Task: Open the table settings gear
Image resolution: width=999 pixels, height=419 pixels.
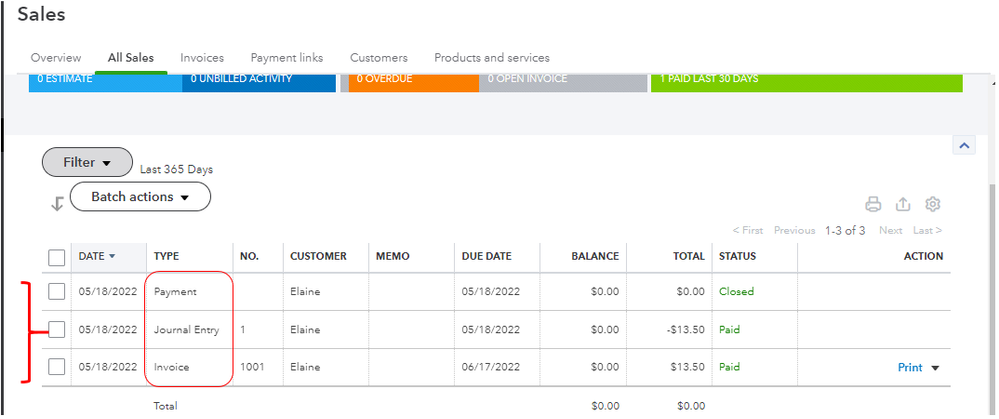Action: click(933, 204)
